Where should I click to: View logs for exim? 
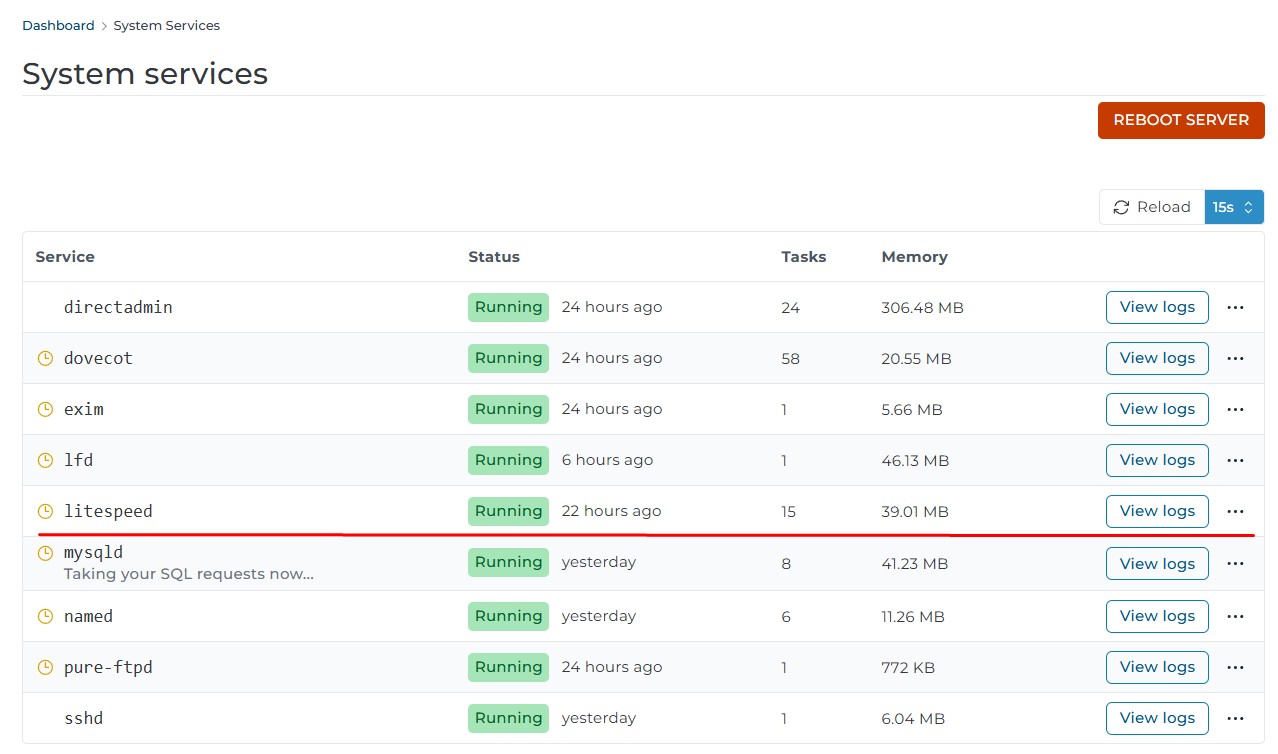(x=1157, y=409)
